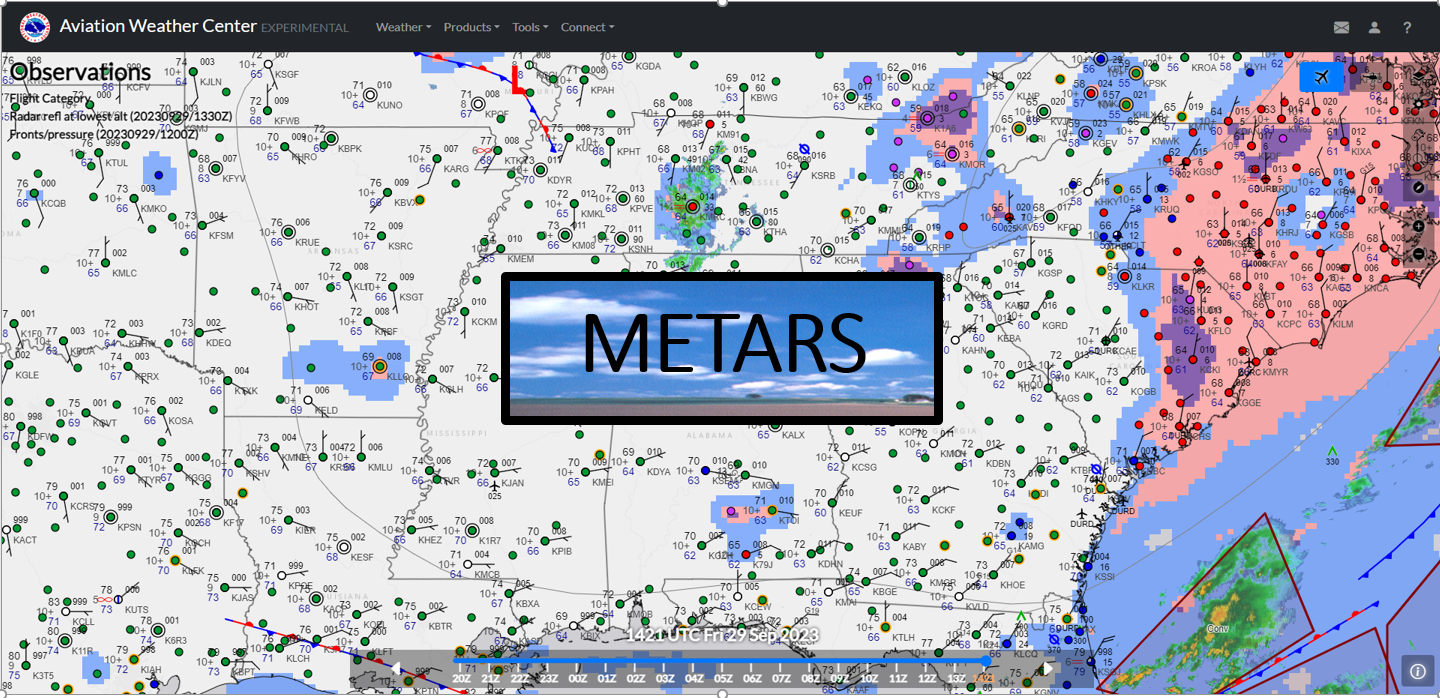Step the timeline forward with the right arrow
The width and height of the screenshot is (1440, 698).
[x=1048, y=669]
